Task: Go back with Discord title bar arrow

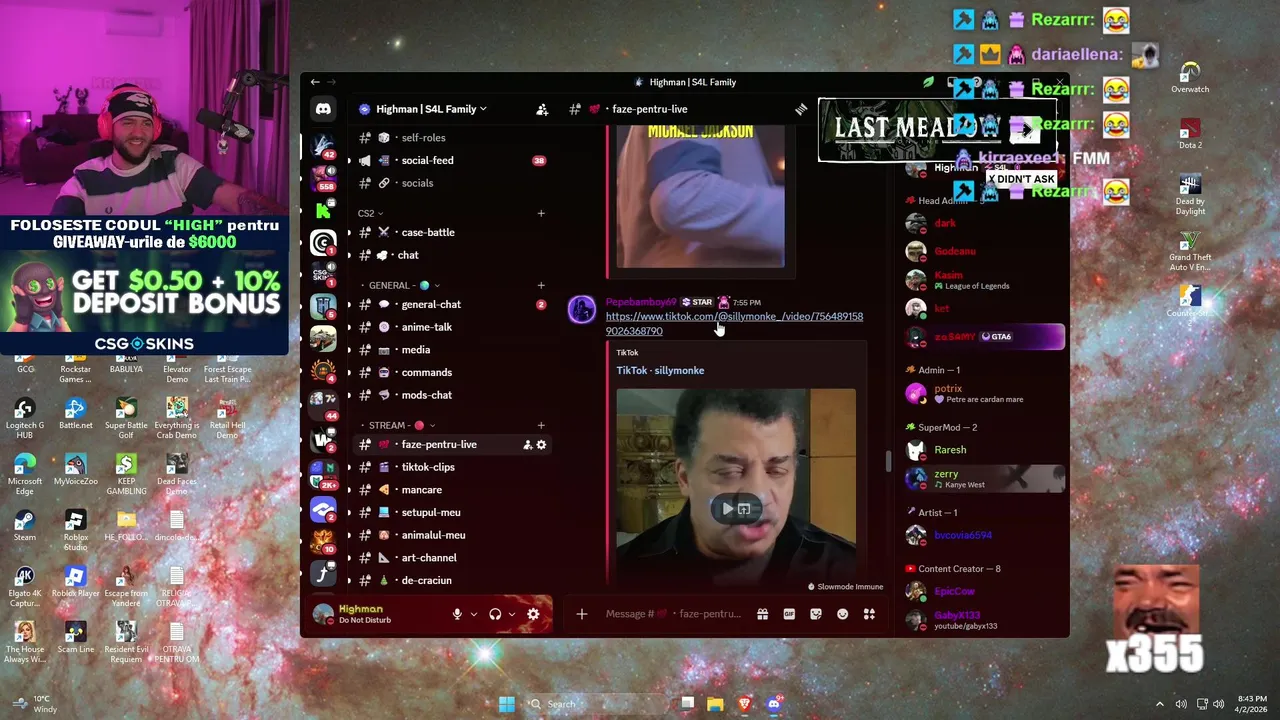Action: click(315, 82)
